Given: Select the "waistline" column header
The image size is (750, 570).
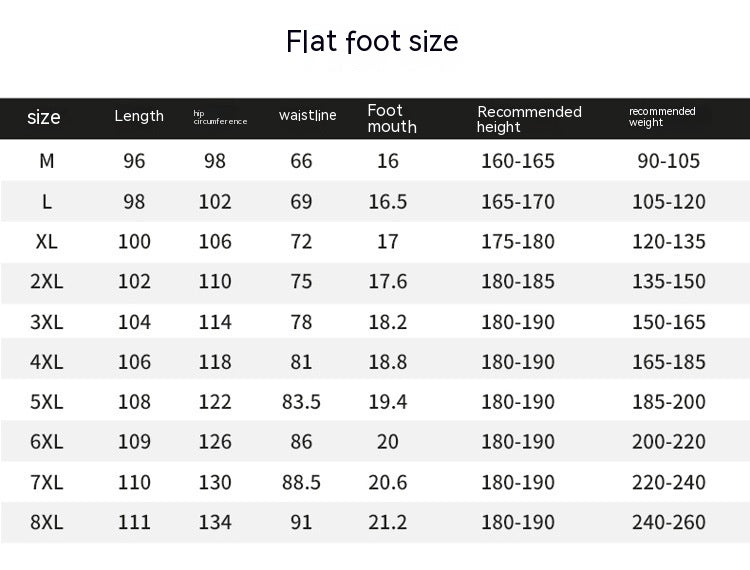Looking at the screenshot, I should [307, 116].
